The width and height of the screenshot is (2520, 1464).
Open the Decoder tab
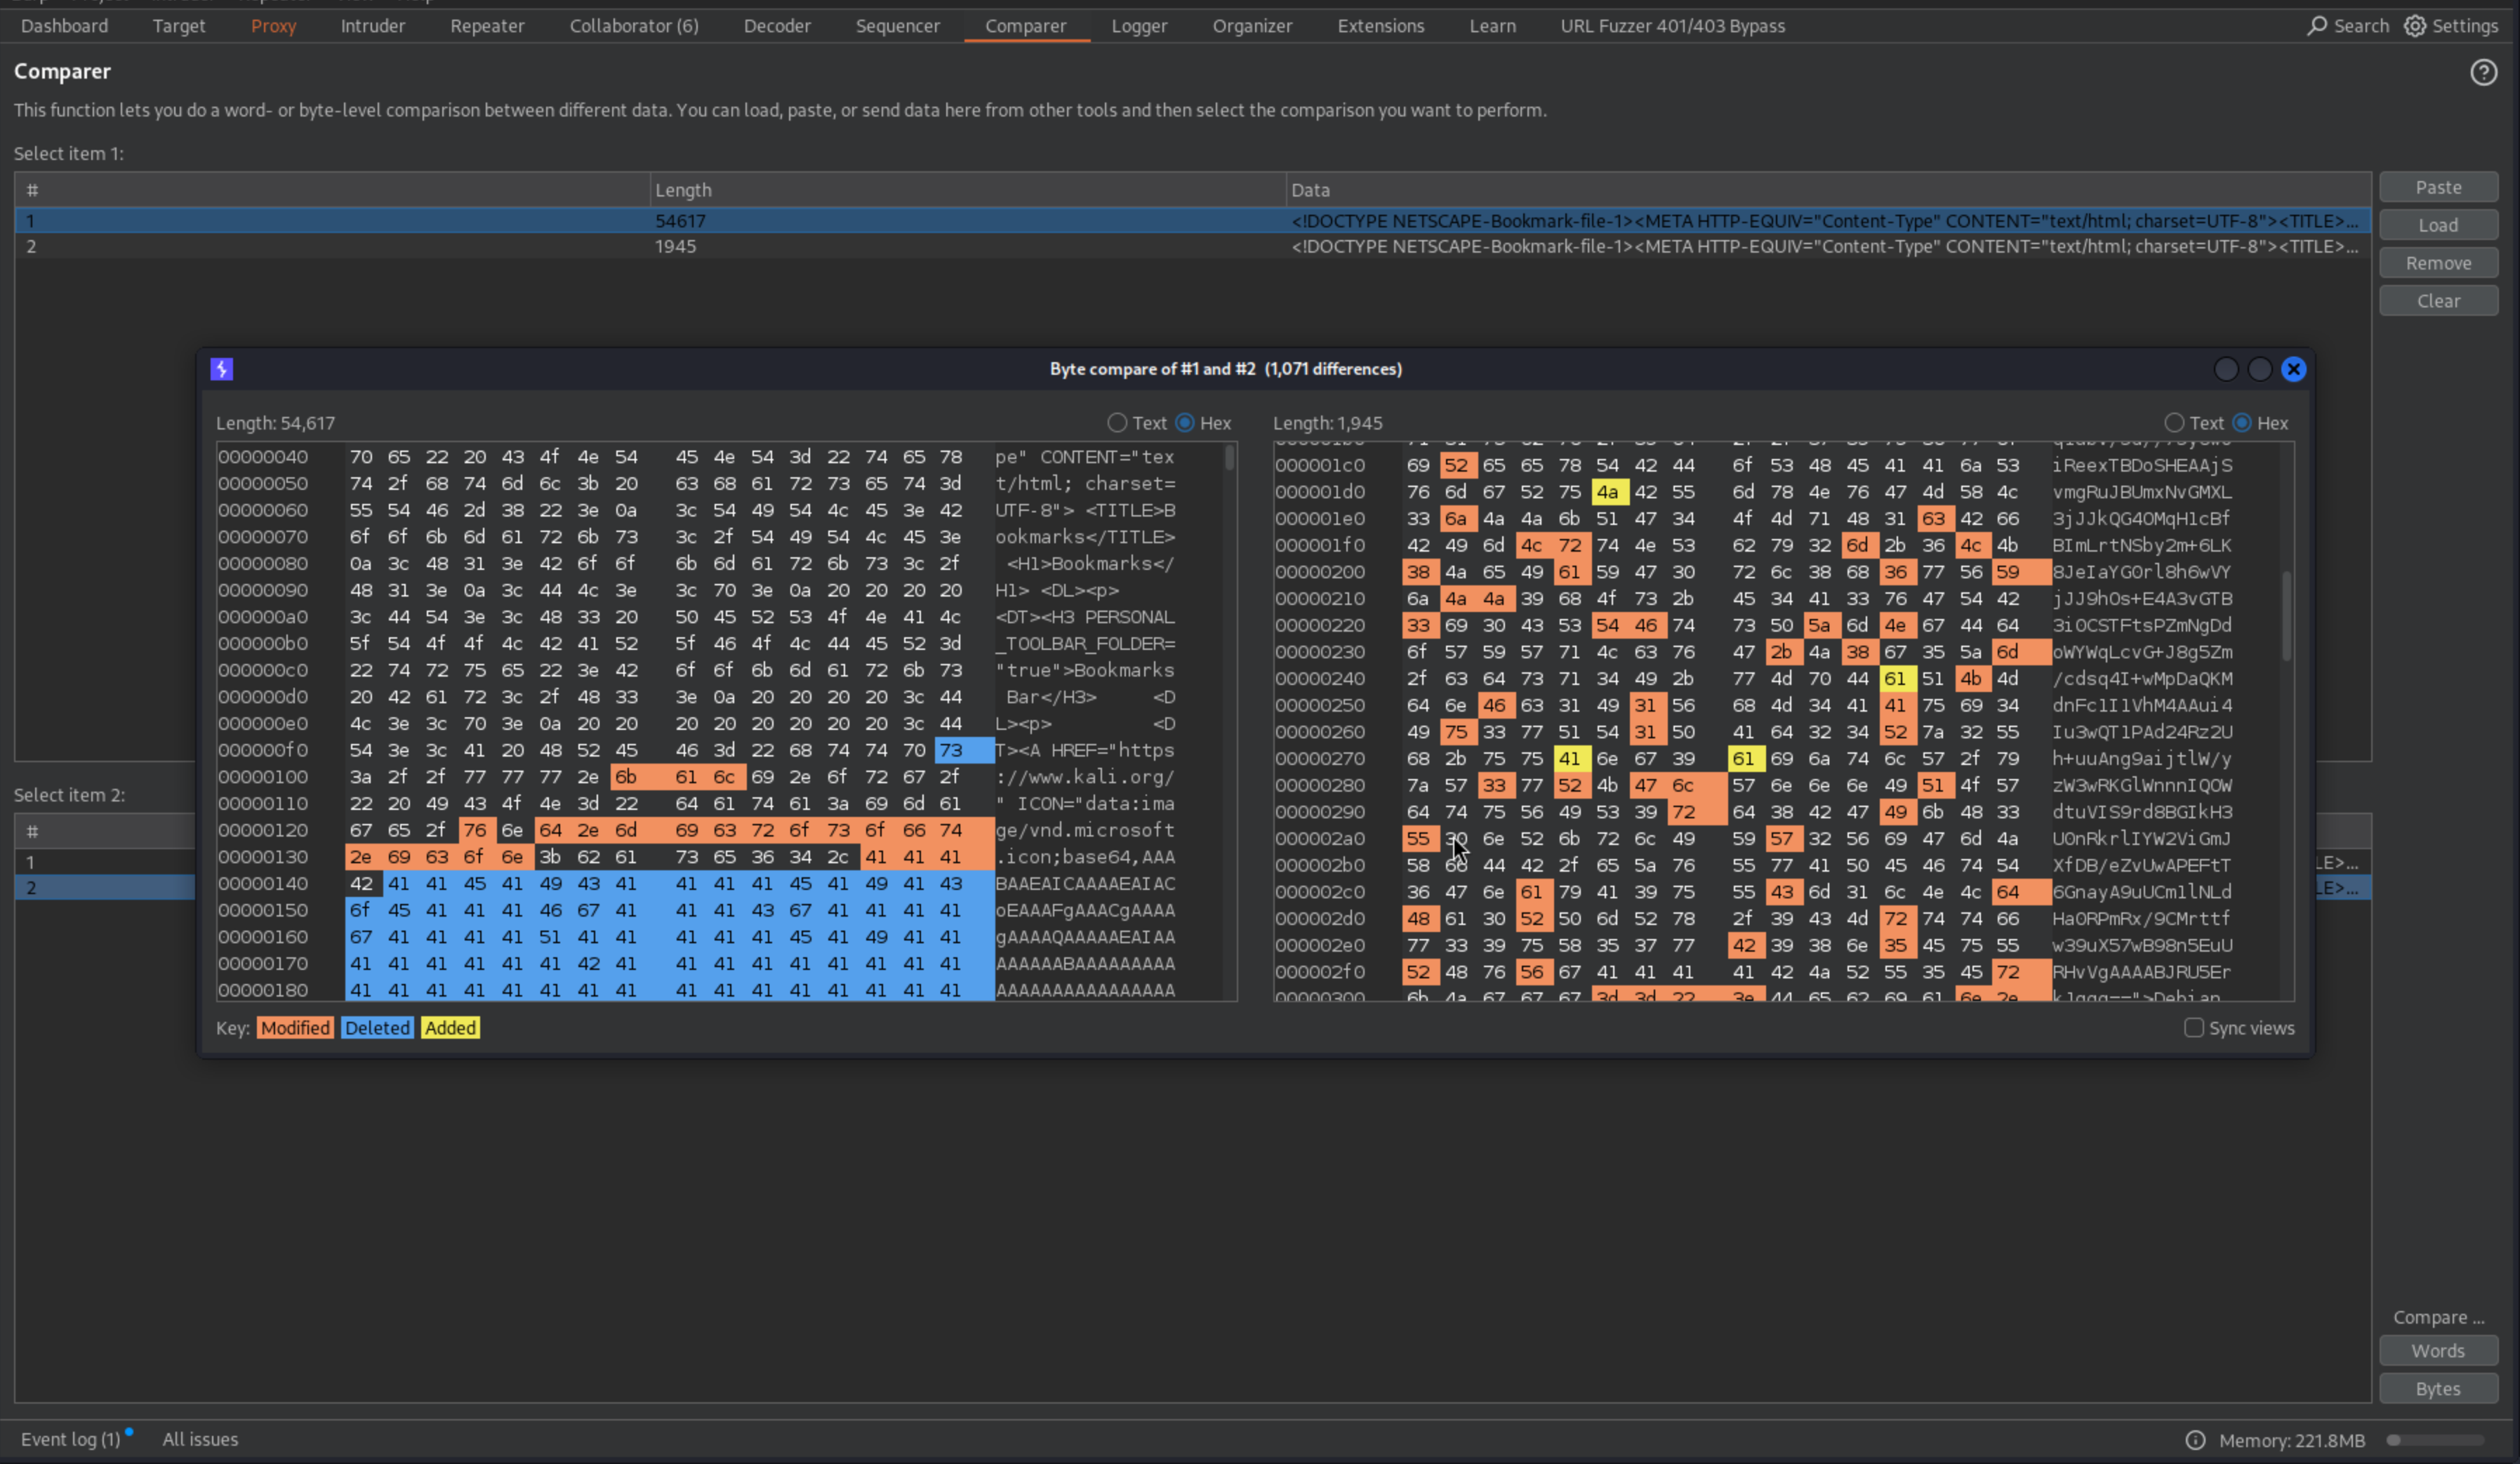(x=777, y=26)
